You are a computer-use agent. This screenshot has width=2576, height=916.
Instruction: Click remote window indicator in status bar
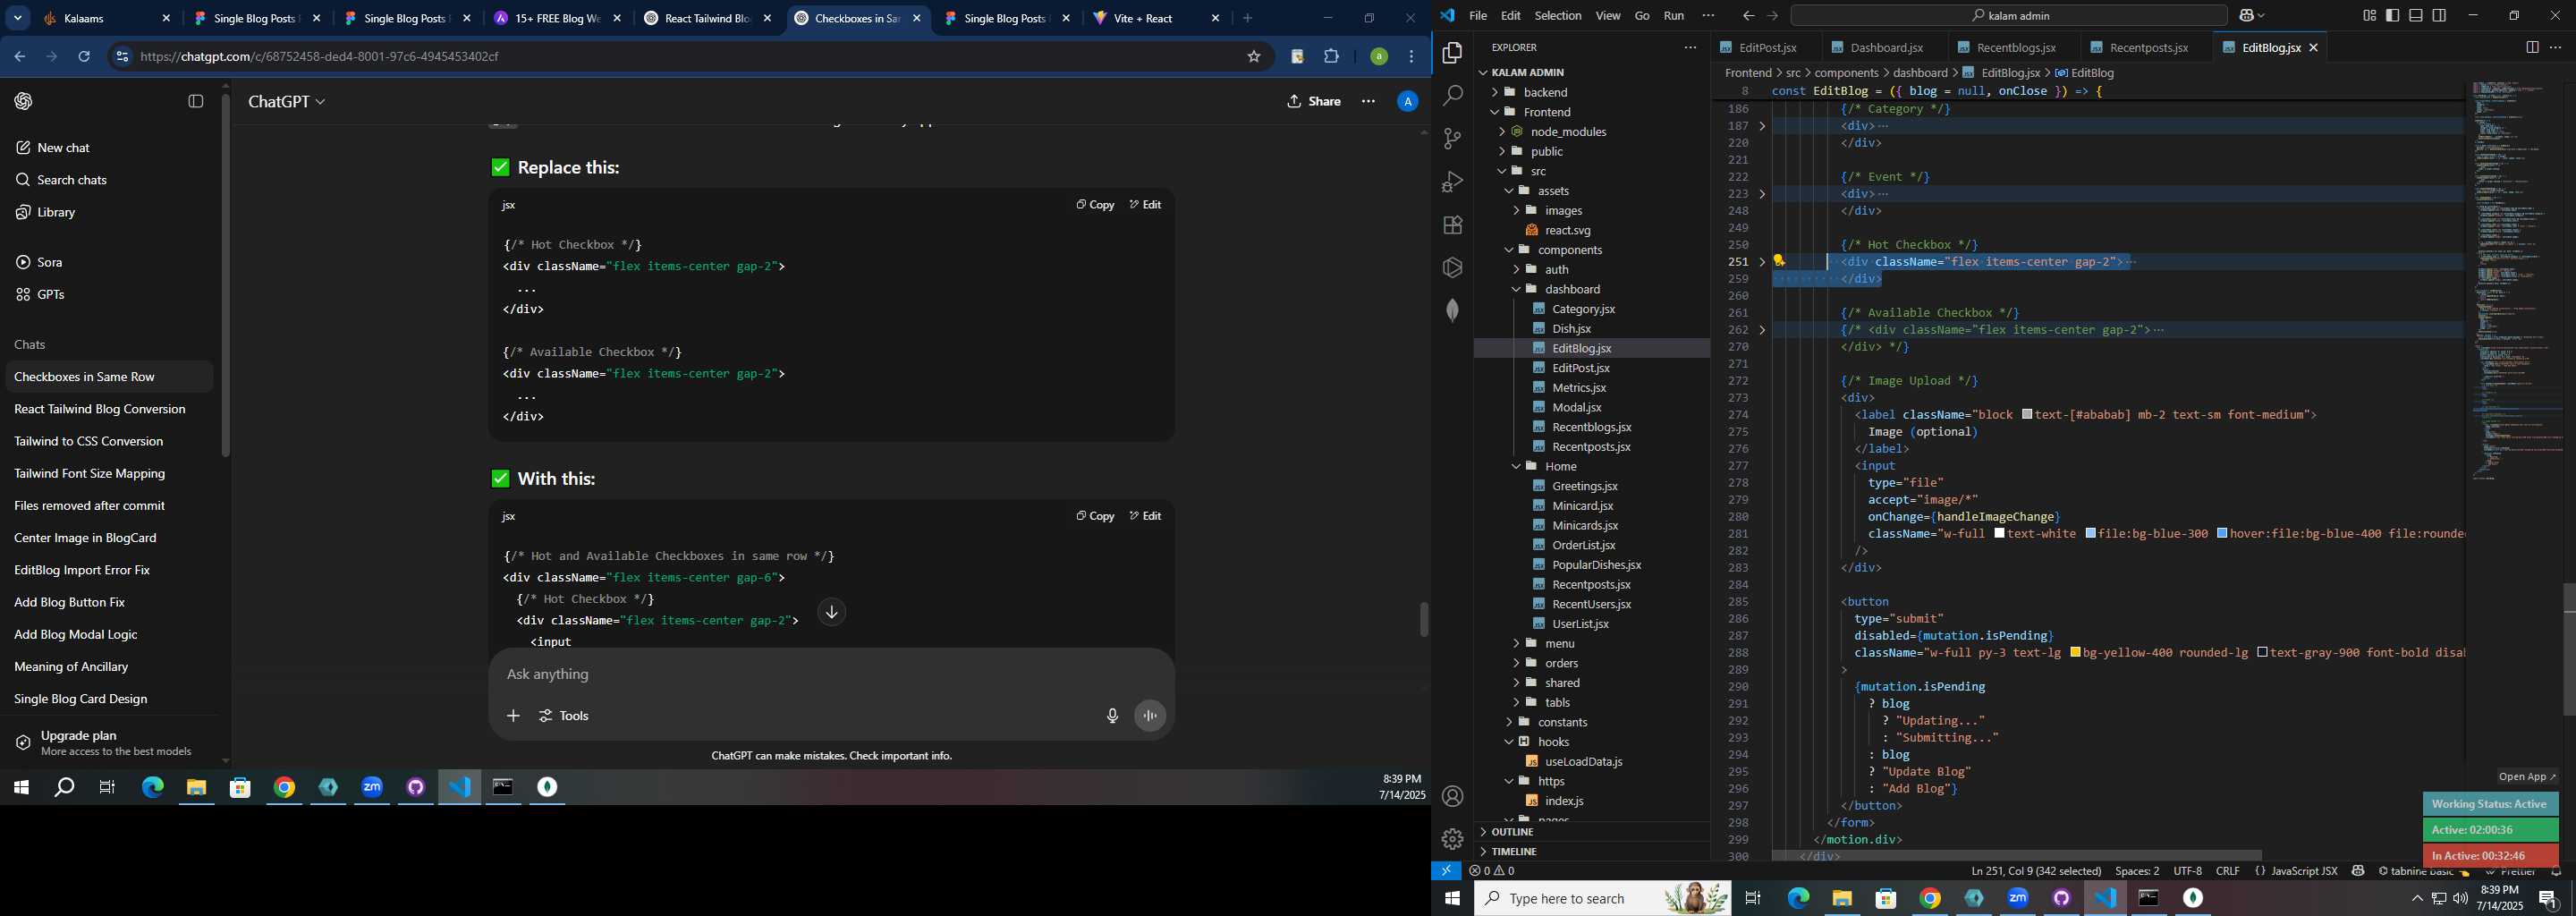[1446, 871]
